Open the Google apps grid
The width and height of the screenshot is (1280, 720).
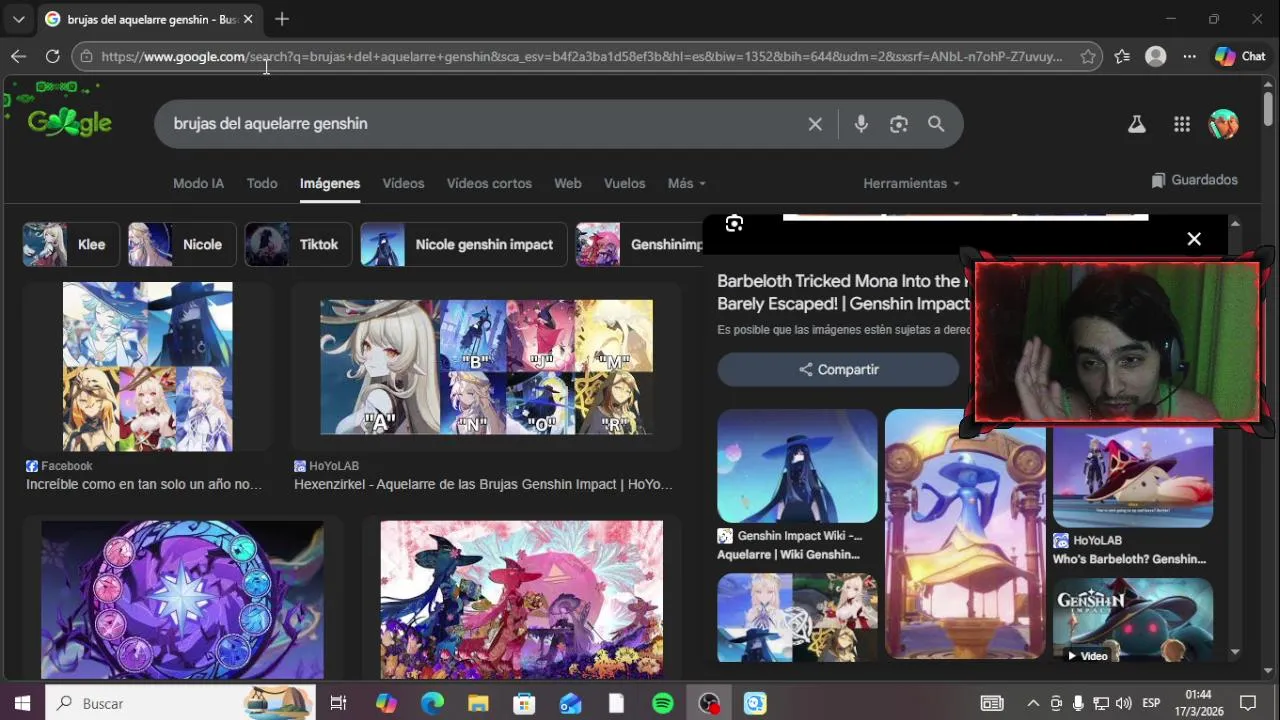[x=1182, y=124]
